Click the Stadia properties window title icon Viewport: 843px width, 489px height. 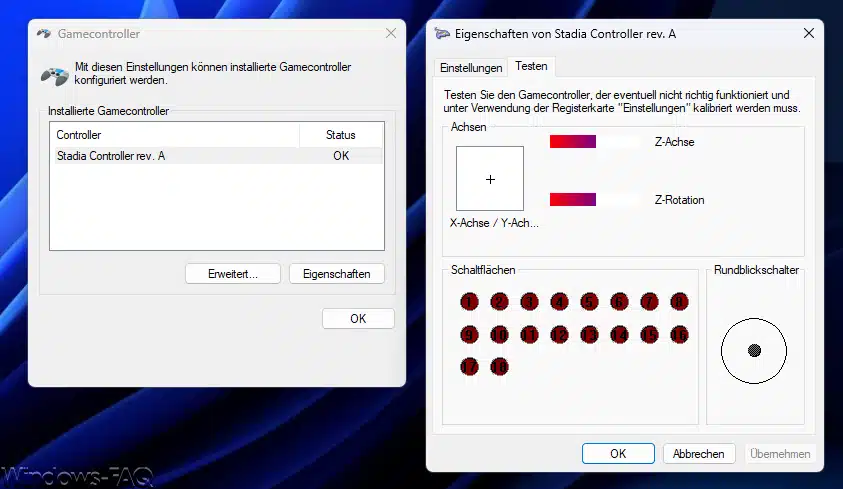pos(442,34)
